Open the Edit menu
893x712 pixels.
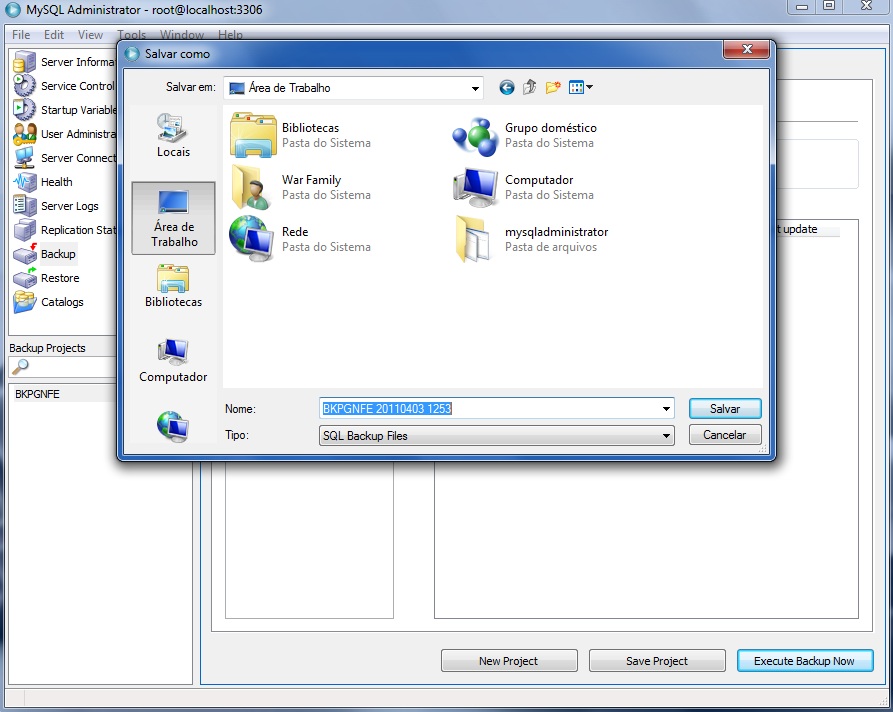[54, 35]
